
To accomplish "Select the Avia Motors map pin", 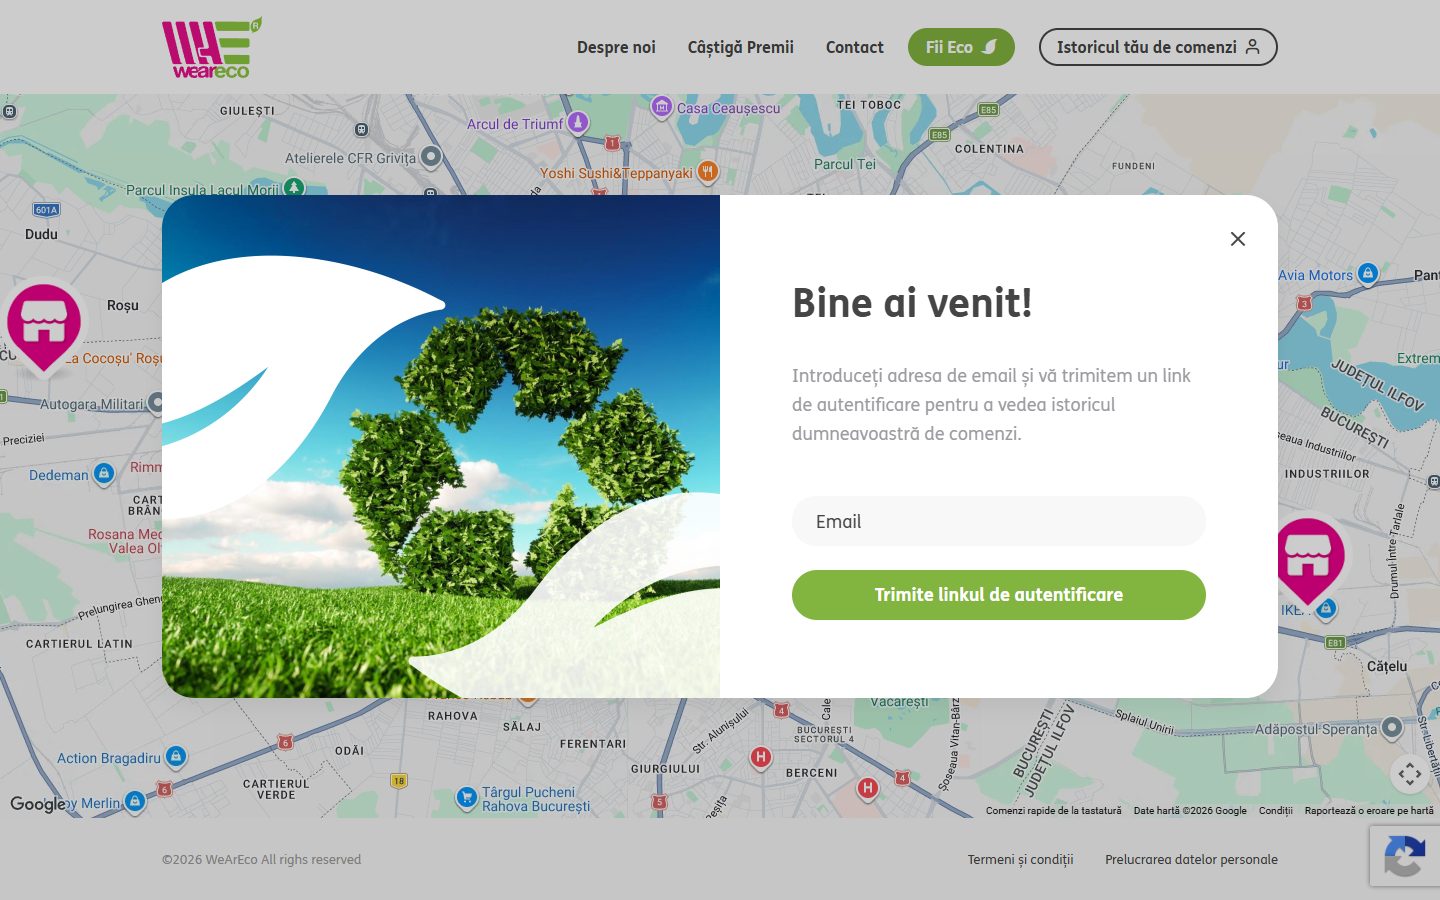I will pos(1368,273).
